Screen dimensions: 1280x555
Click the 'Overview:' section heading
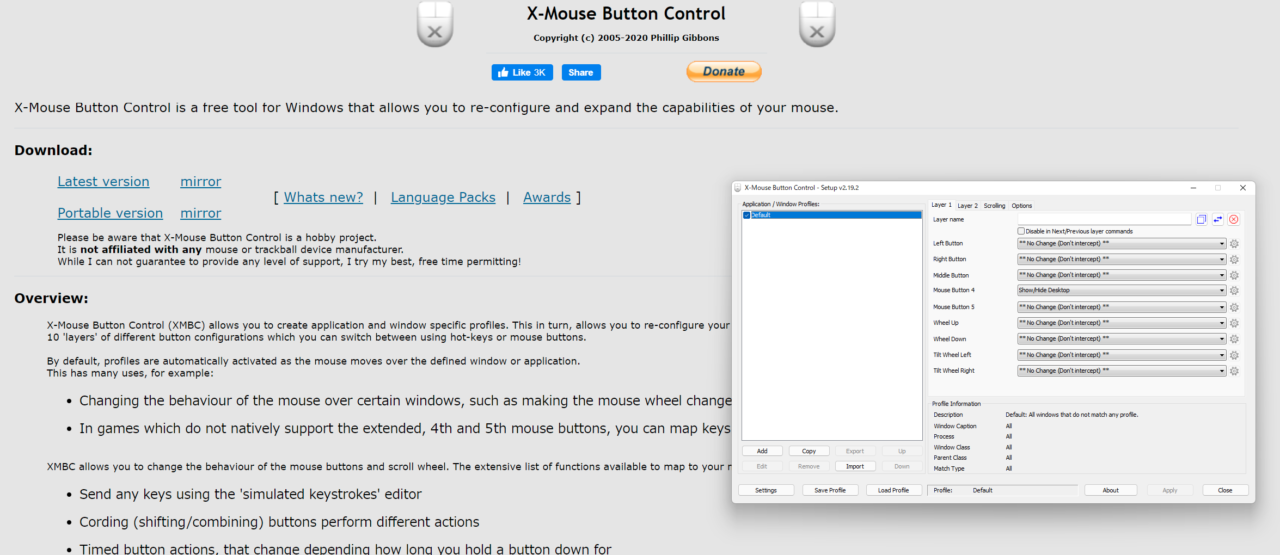pyautogui.click(x=51, y=298)
